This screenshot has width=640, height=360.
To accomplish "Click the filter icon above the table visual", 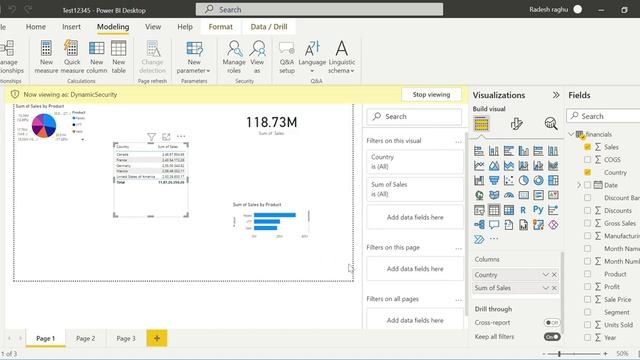I will click(x=151, y=137).
